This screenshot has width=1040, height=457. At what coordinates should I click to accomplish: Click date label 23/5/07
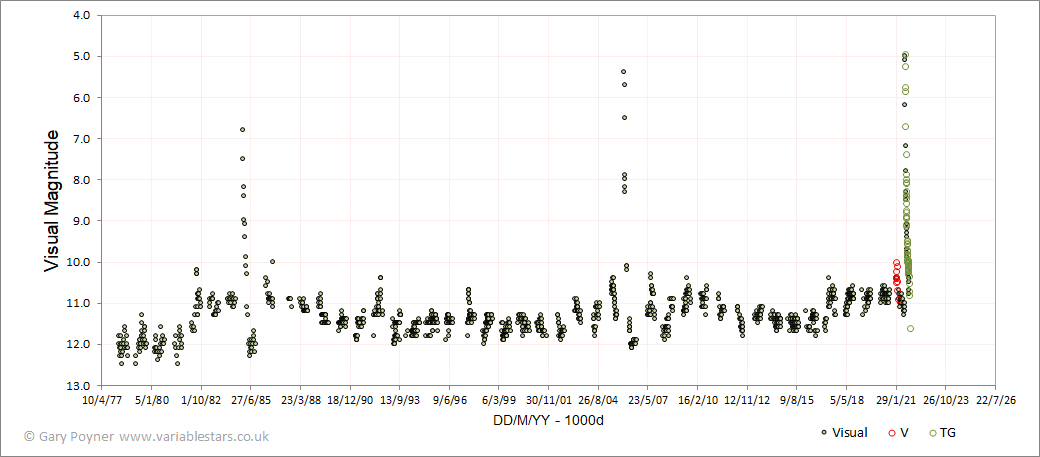click(x=648, y=401)
